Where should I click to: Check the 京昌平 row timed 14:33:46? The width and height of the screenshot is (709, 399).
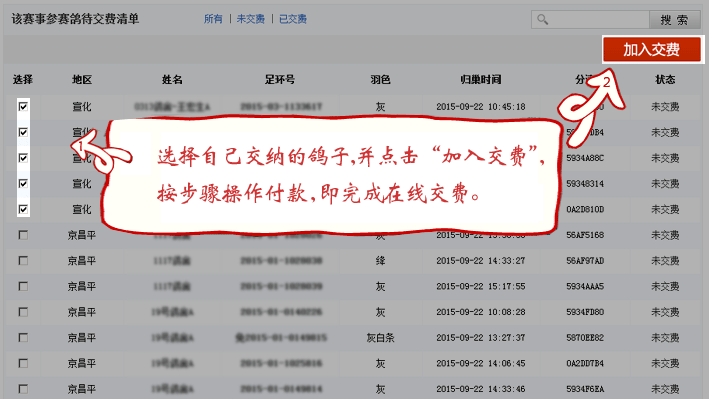pos(23,389)
